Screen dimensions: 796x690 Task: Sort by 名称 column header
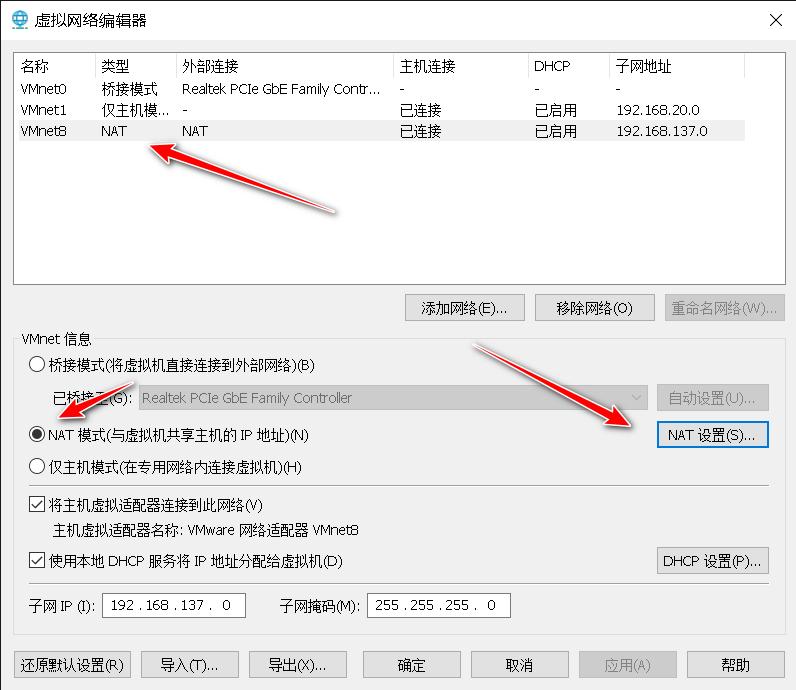[x=56, y=66]
